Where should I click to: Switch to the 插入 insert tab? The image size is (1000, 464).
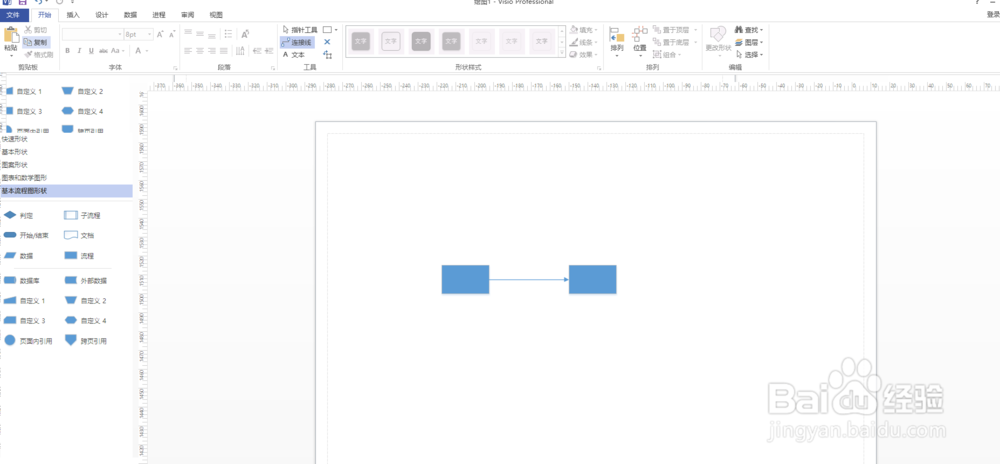coord(73,15)
